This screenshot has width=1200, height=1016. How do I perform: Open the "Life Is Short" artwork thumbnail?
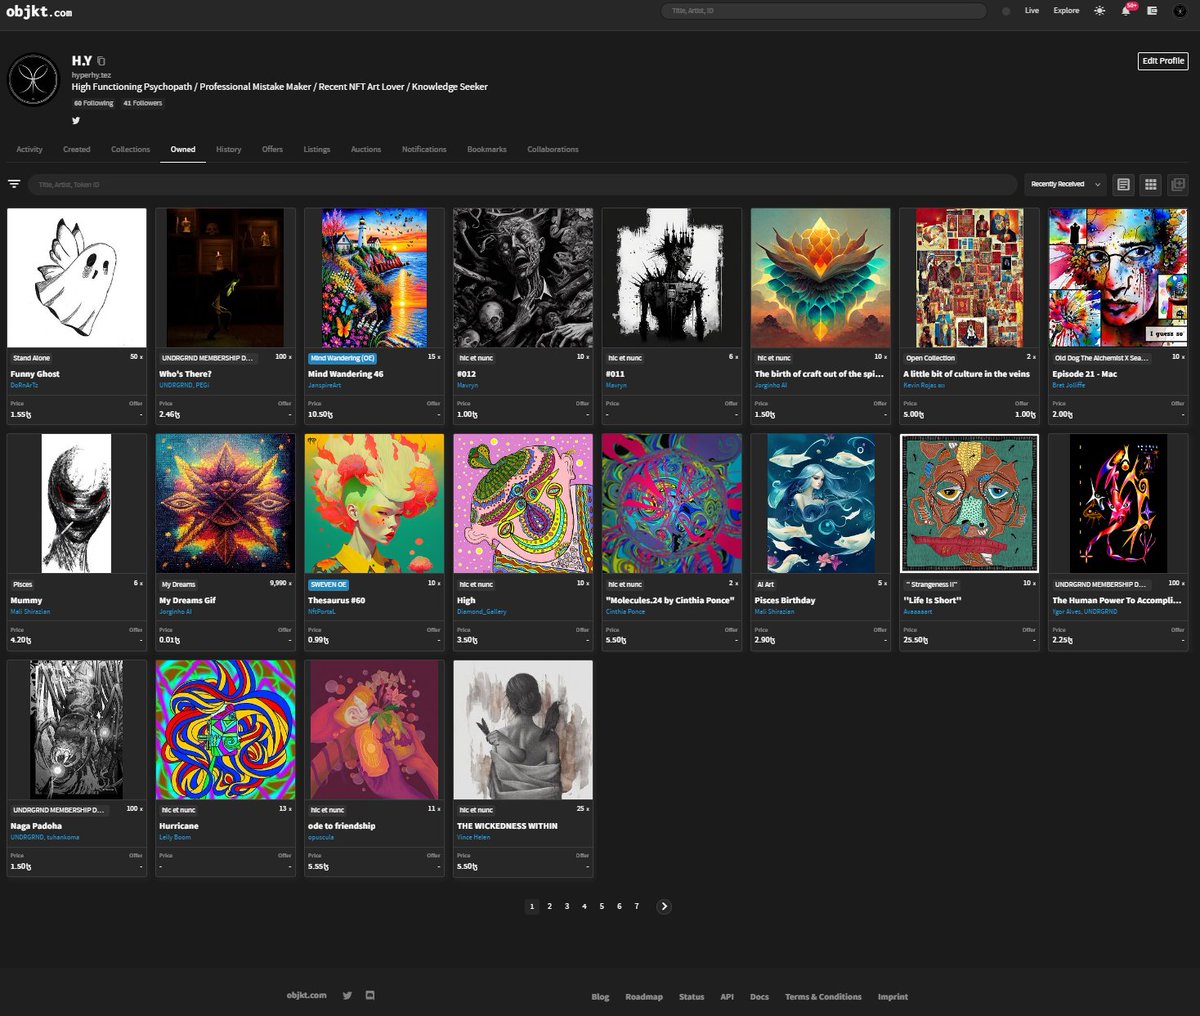970,504
